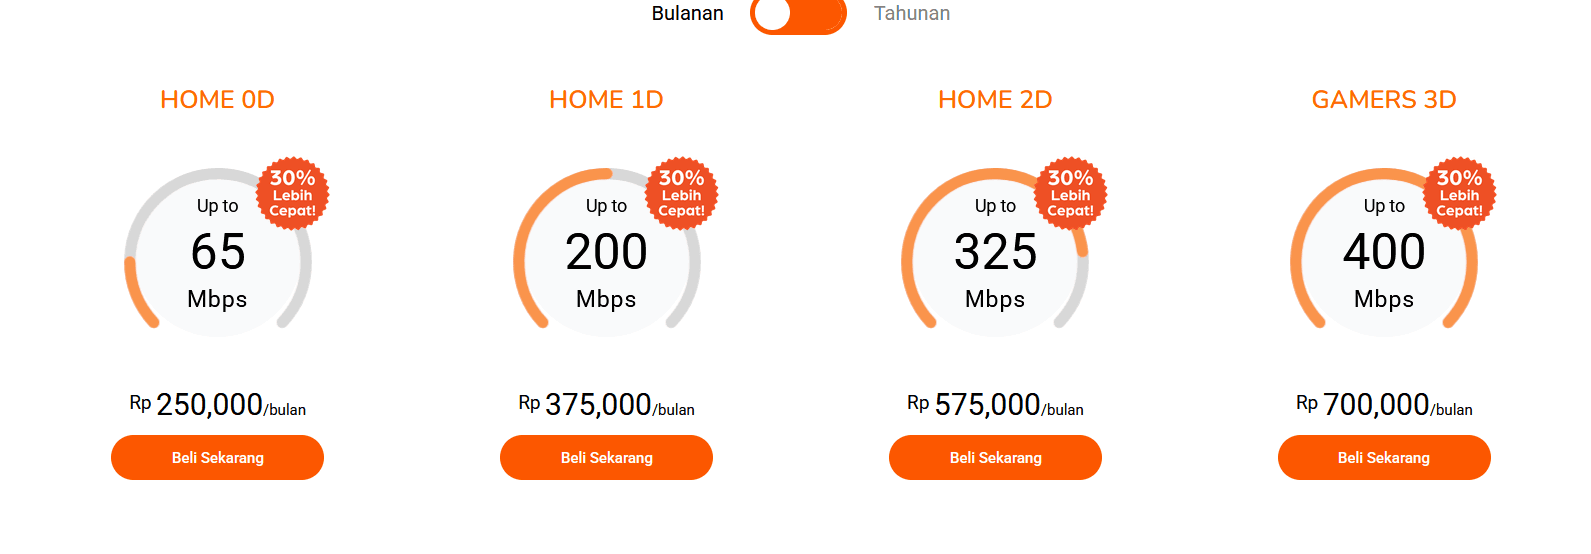
Task: Click the Rp 575,000/bulan price
Action: pos(995,404)
